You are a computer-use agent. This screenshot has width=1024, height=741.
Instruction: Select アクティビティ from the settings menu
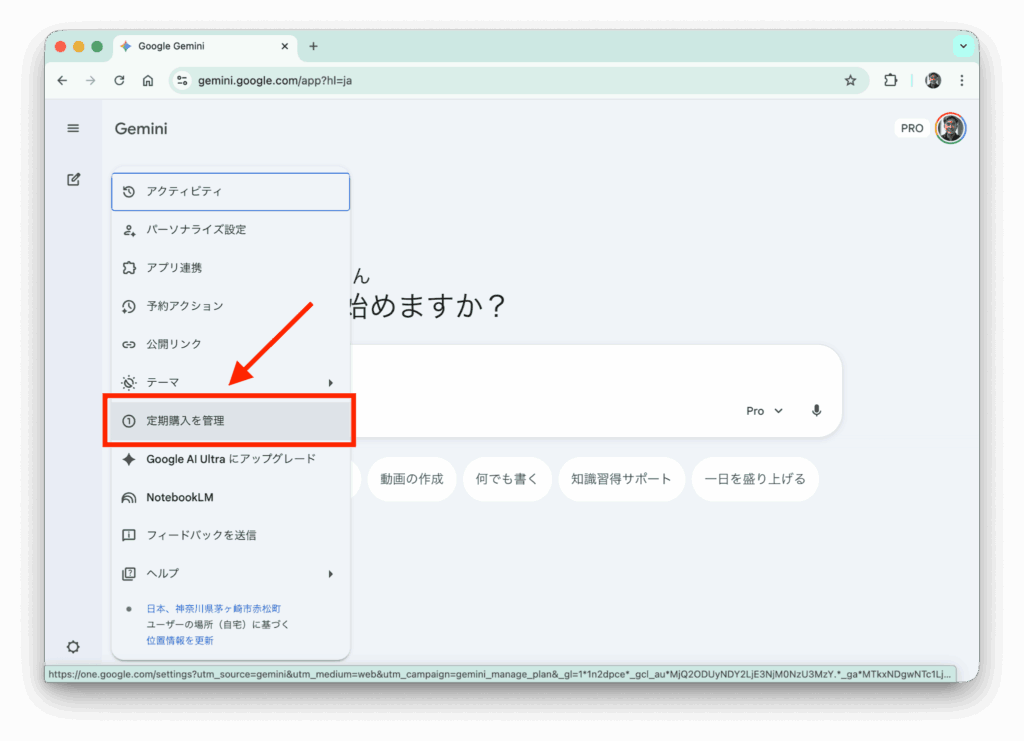point(230,192)
